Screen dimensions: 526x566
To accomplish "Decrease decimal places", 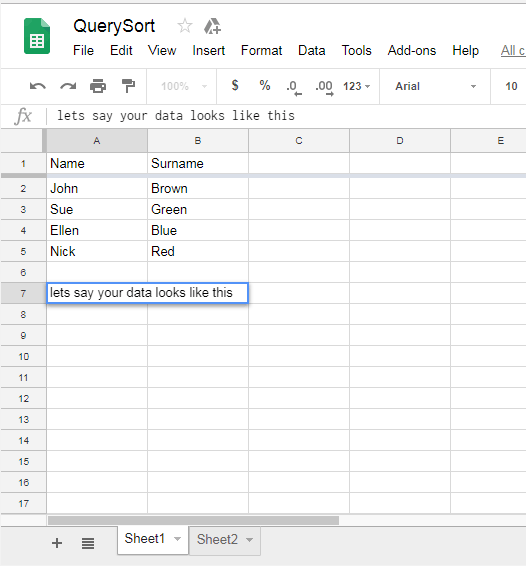I will click(x=294, y=87).
